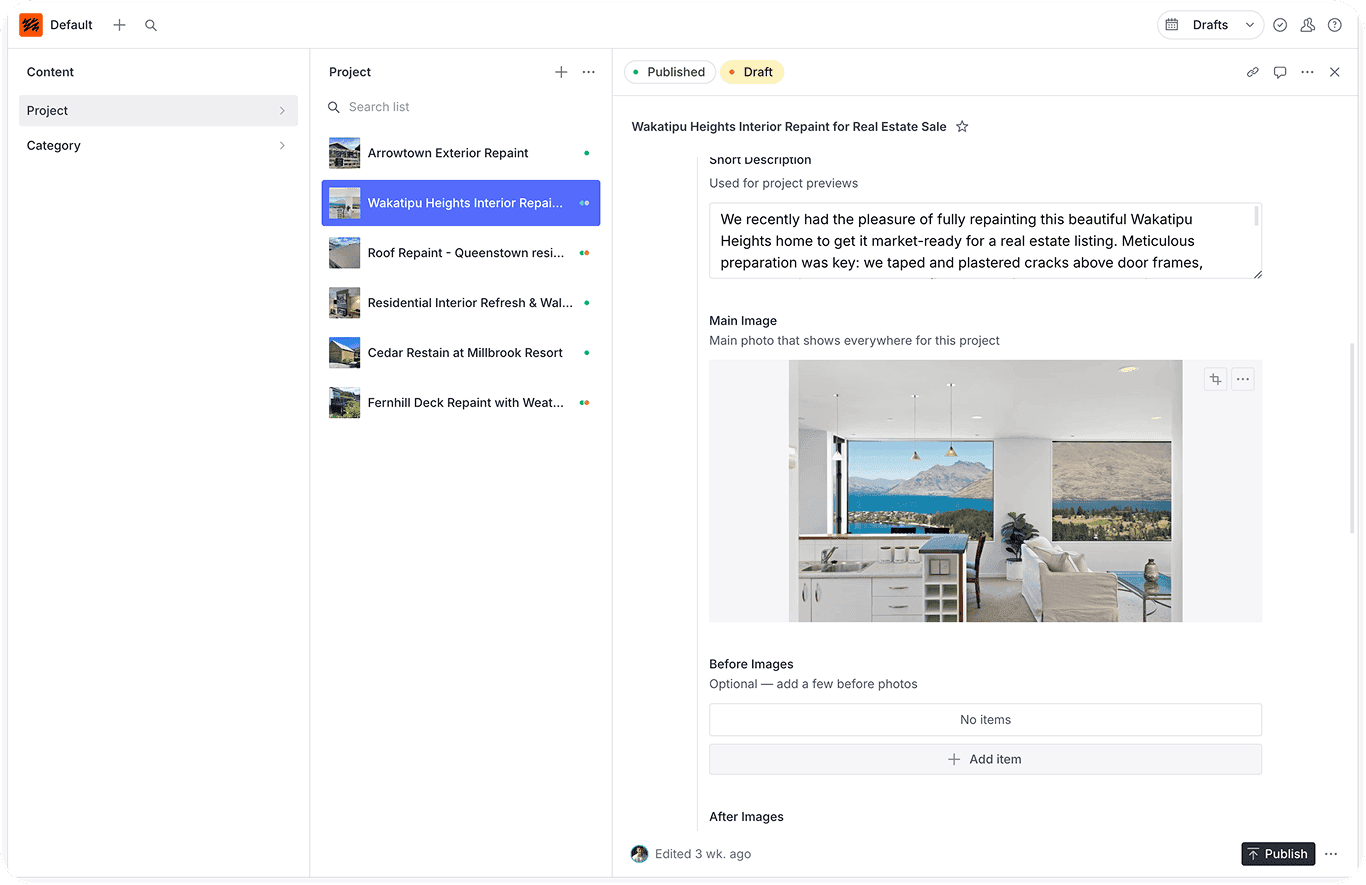Switch to the Published perspective tab

coord(669,72)
